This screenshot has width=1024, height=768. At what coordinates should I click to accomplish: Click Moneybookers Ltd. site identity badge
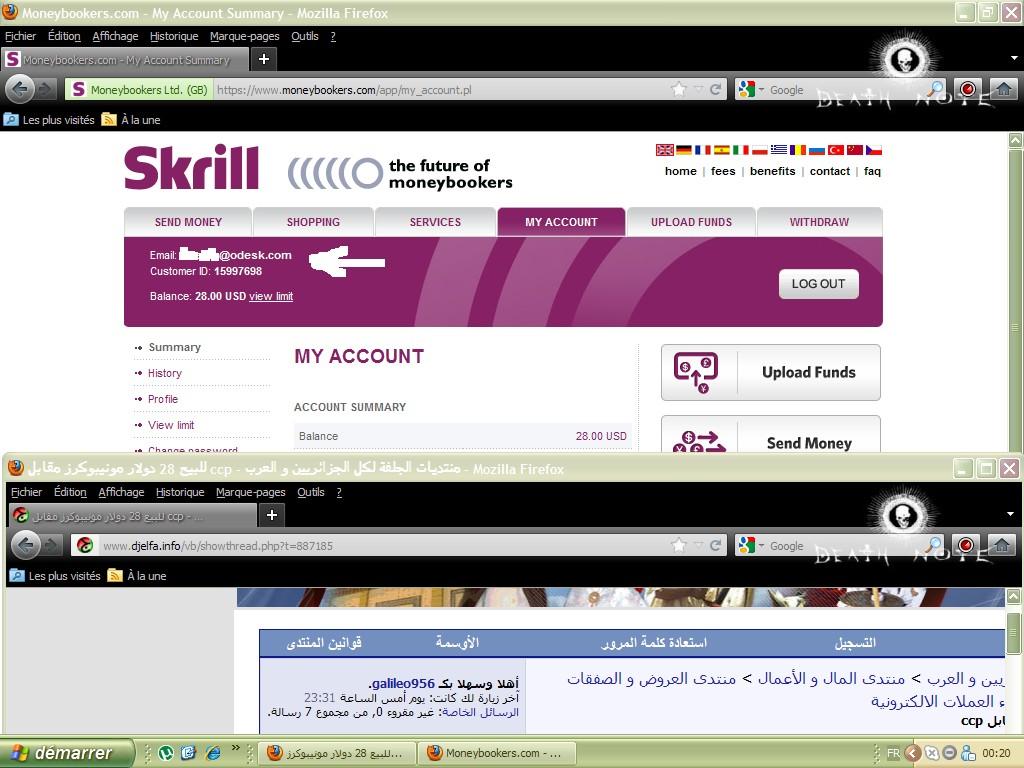click(x=140, y=89)
